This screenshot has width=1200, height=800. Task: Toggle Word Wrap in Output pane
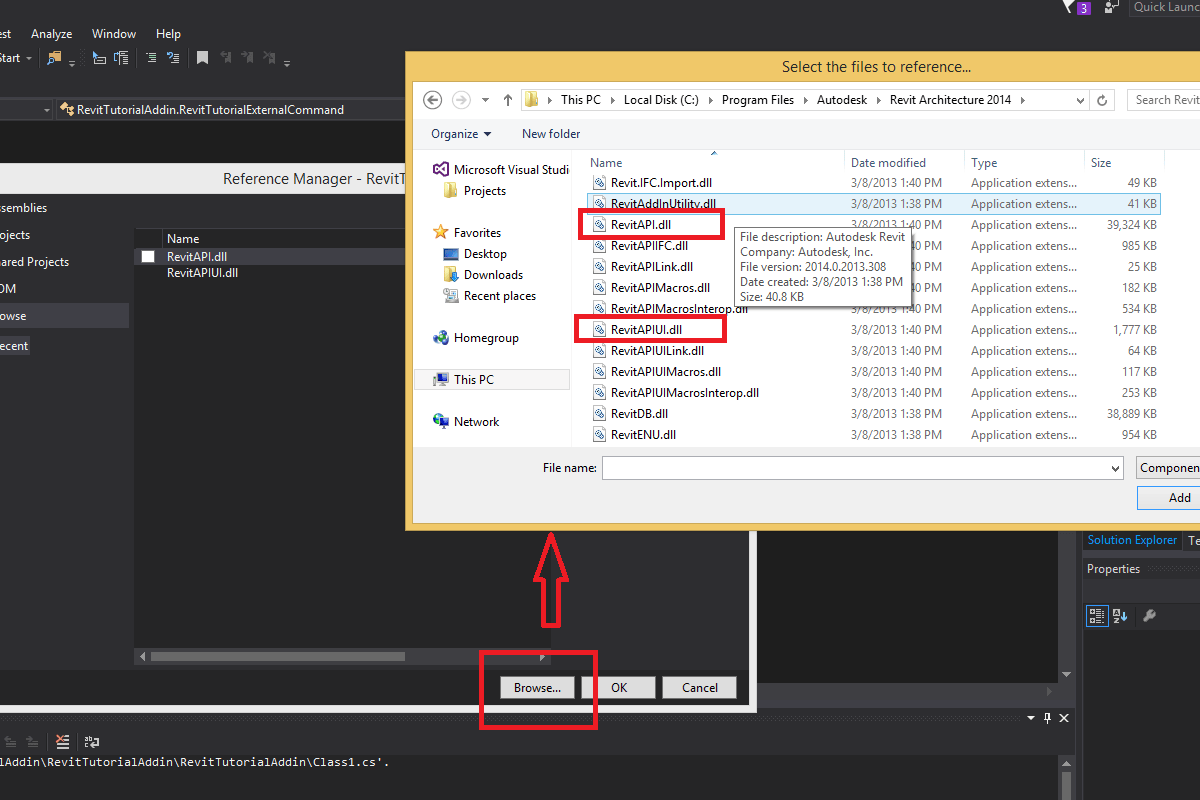point(92,741)
